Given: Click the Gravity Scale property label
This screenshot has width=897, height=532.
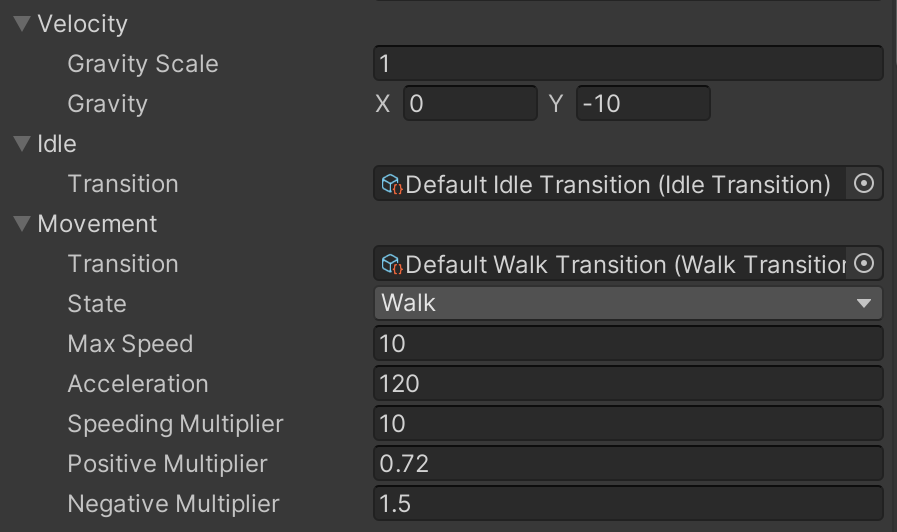Looking at the screenshot, I should click(143, 63).
